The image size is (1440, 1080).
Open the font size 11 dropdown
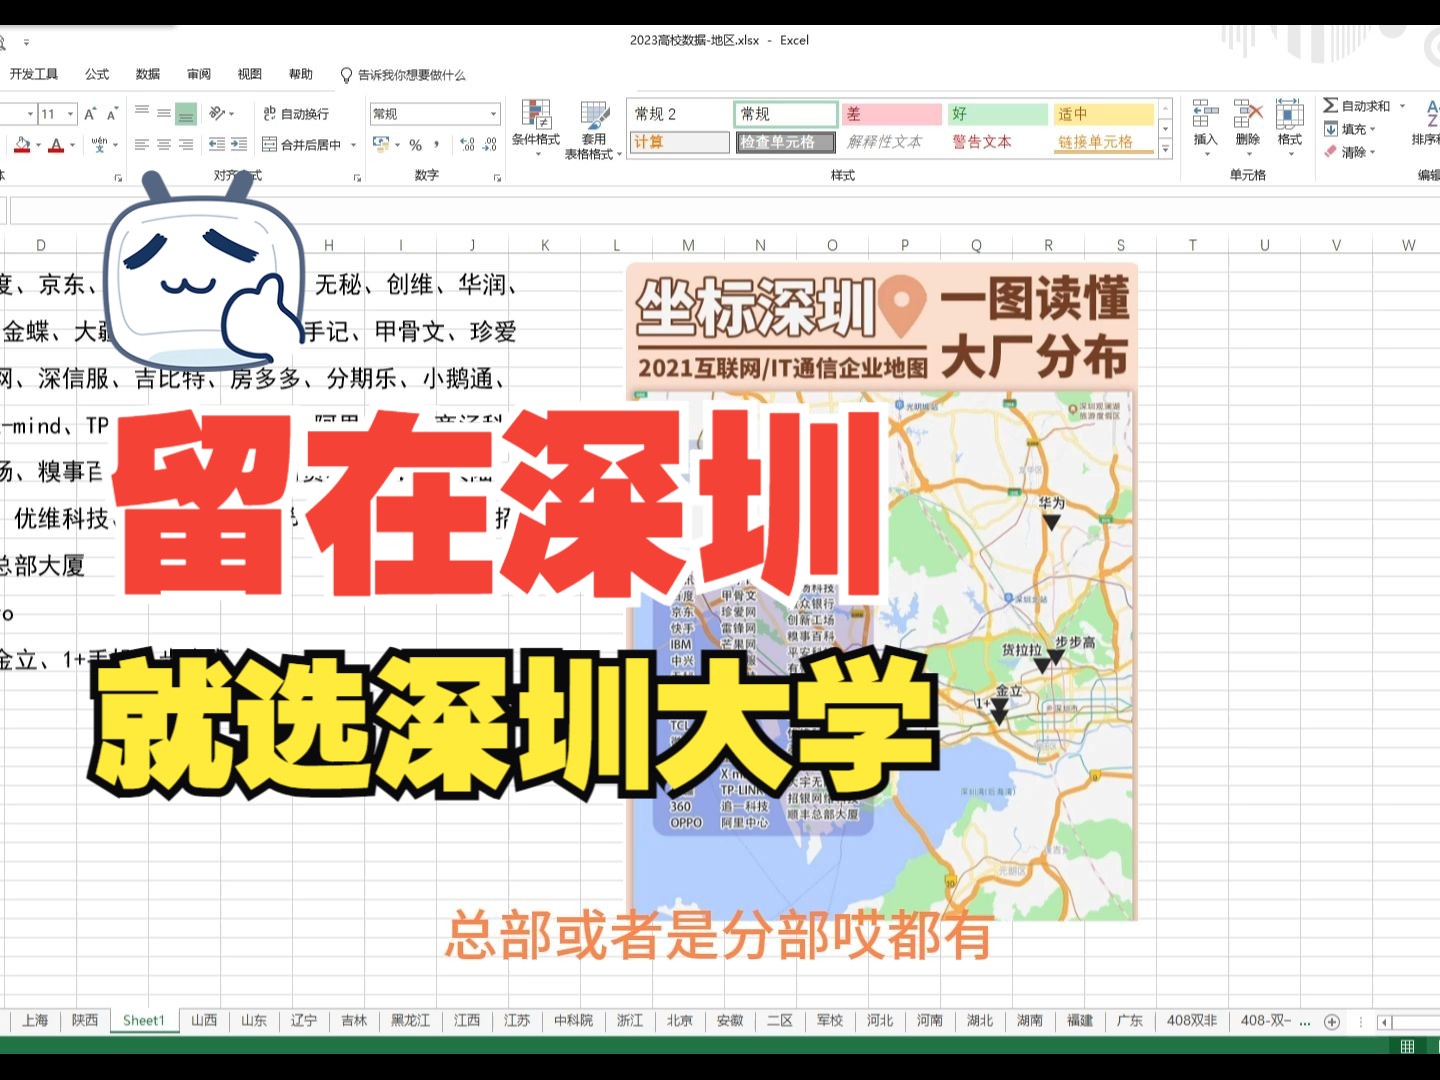(x=71, y=114)
